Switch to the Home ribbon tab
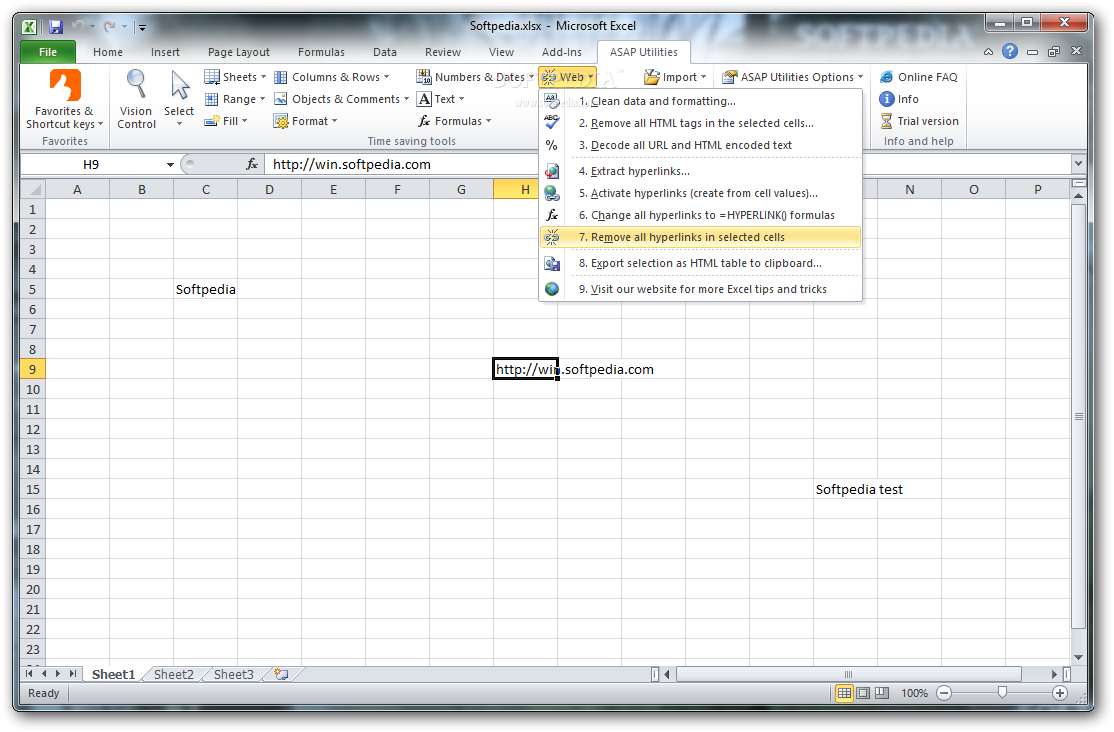The image size is (1114, 732). click(108, 52)
